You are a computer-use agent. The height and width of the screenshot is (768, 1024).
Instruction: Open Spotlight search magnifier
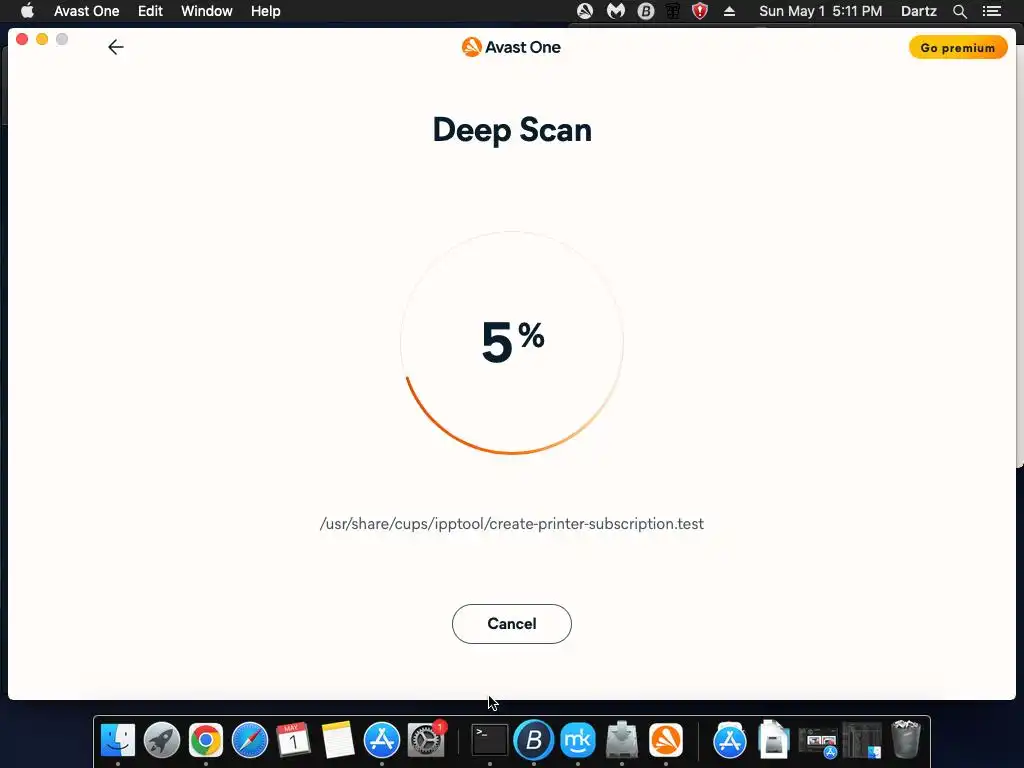[959, 11]
